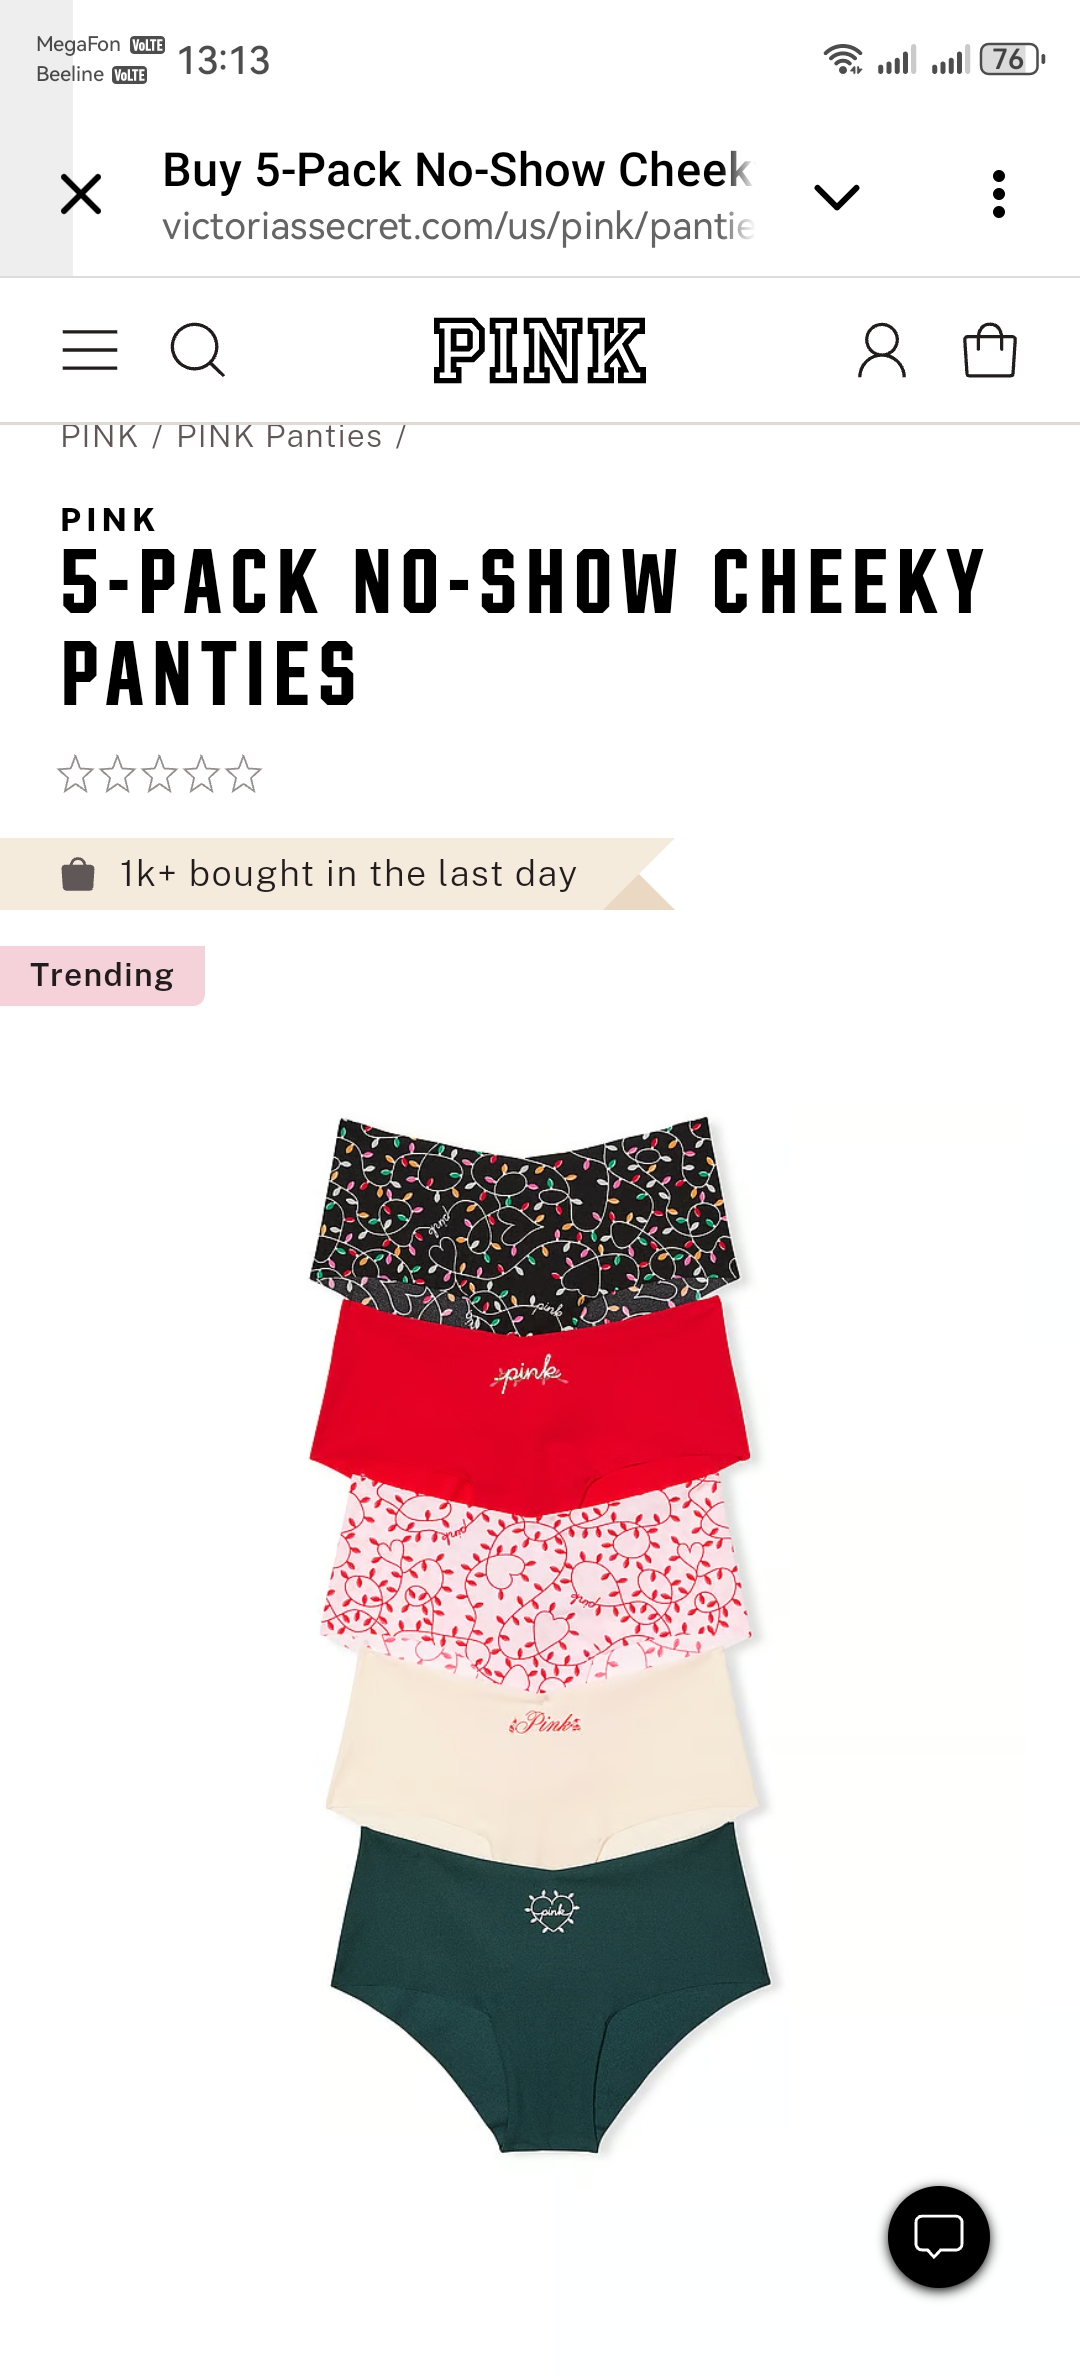Tap the 1k+ bought banner
Image resolution: width=1080 pixels, height=2376 pixels.
pyautogui.click(x=337, y=874)
